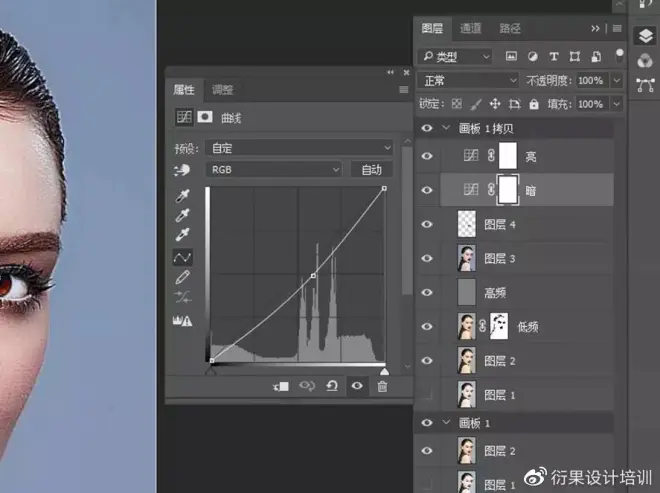Show hidden 图层 1 in 画板 1 拷贝
660x493 pixels.
(x=427, y=394)
